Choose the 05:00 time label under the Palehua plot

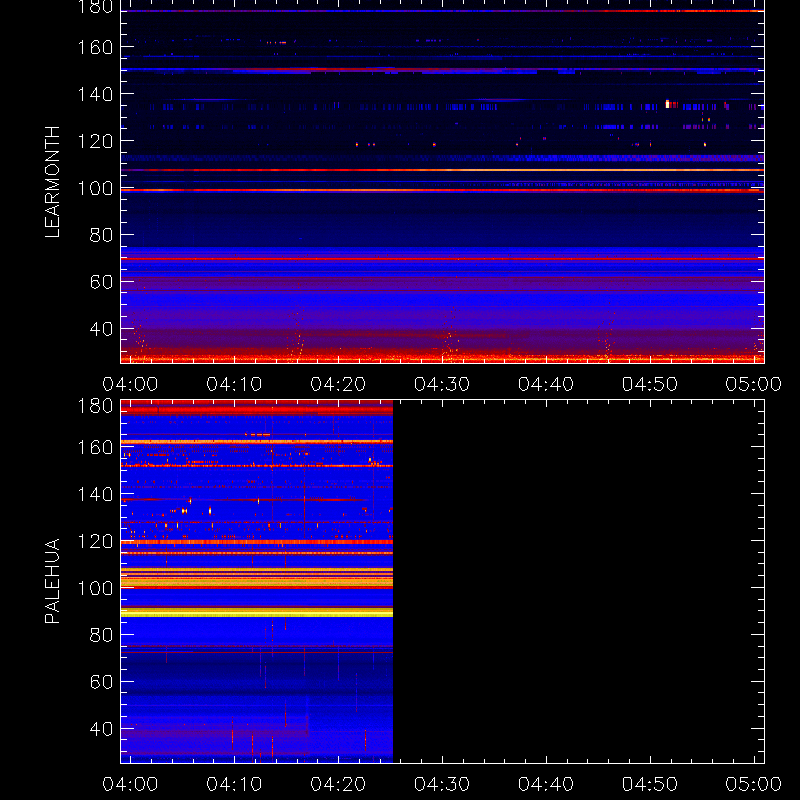point(754,784)
